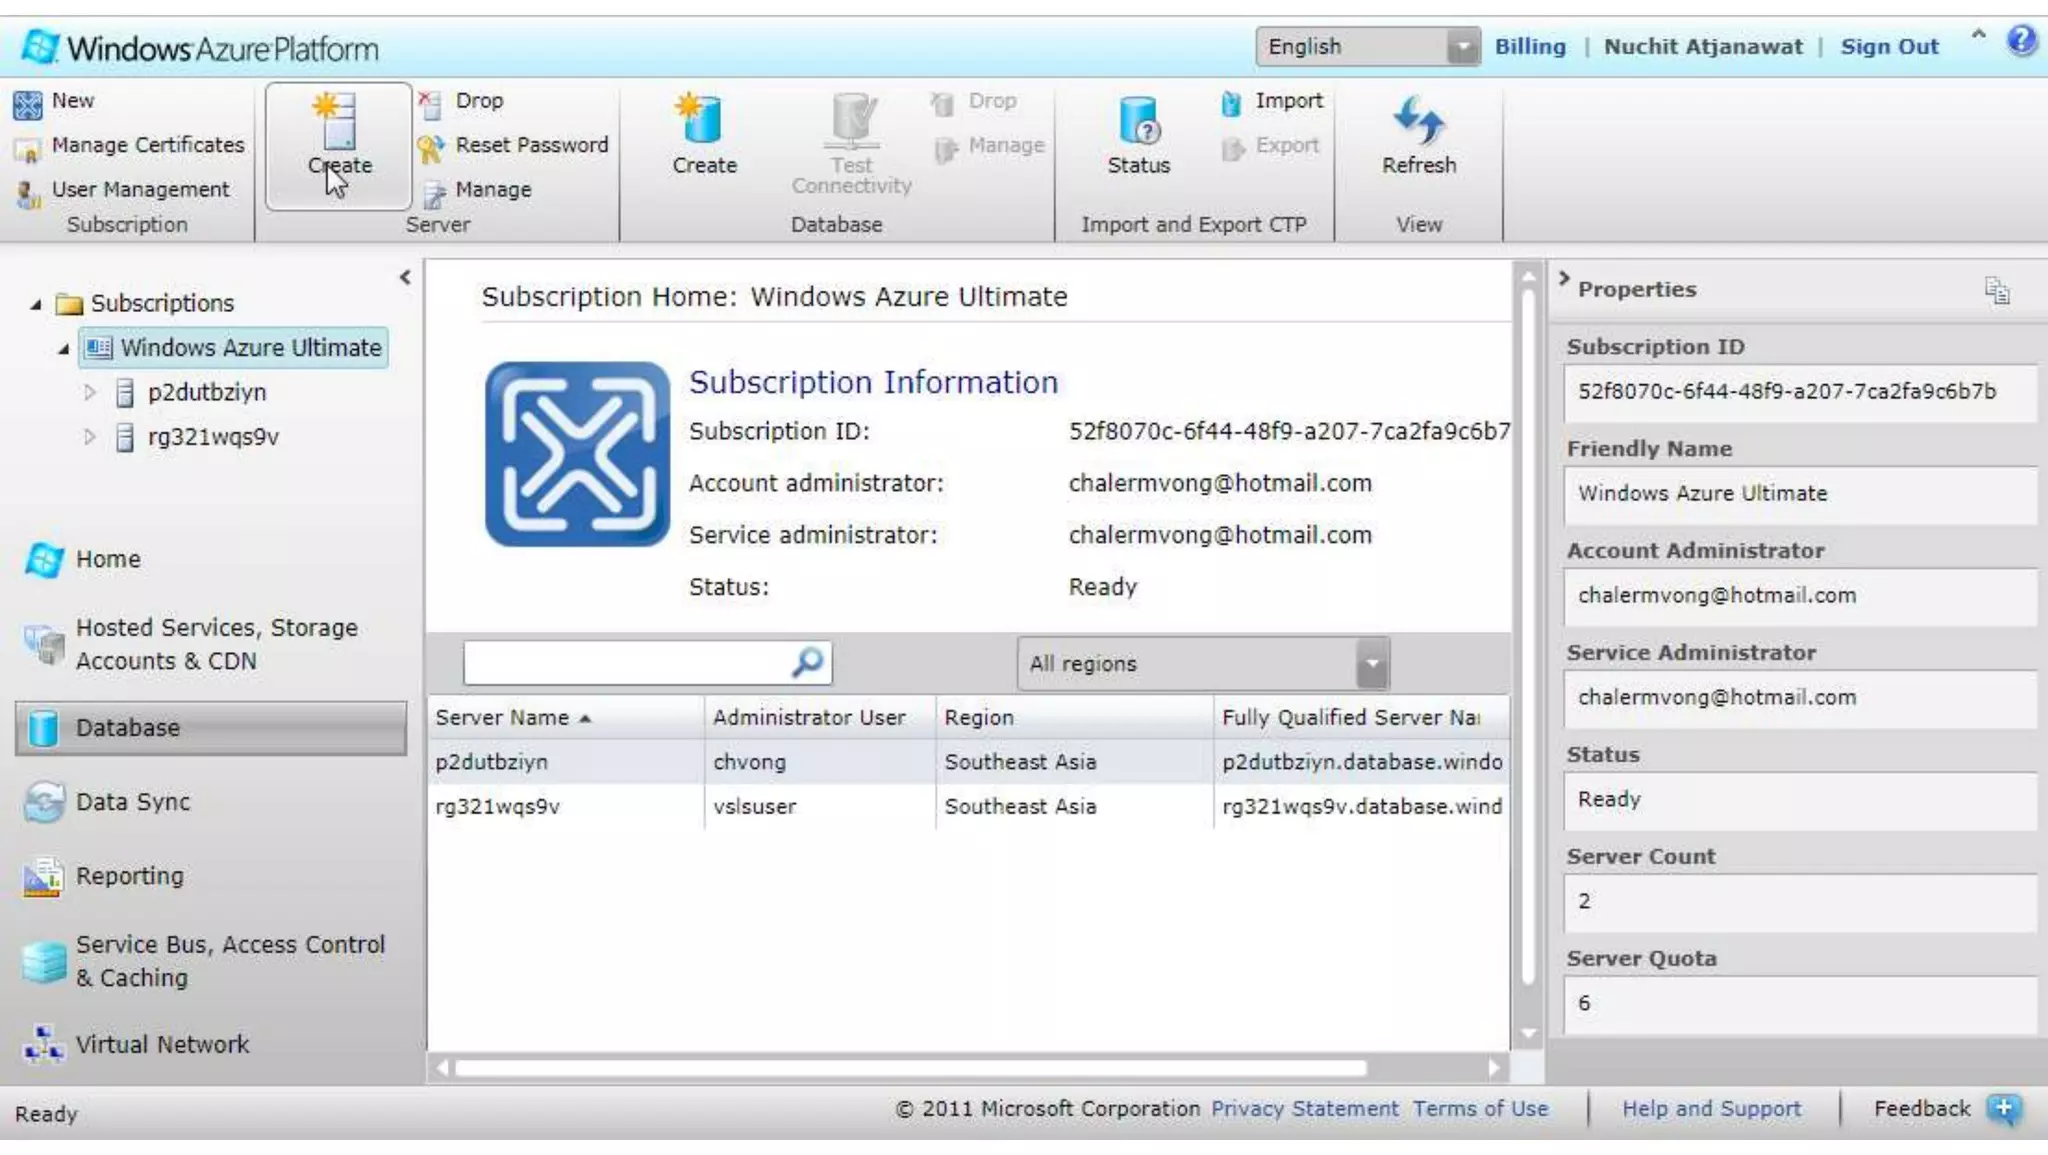Click the horizontal scrollbar under server list
The height and width of the screenshot is (1155, 2048).
coord(910,1068)
